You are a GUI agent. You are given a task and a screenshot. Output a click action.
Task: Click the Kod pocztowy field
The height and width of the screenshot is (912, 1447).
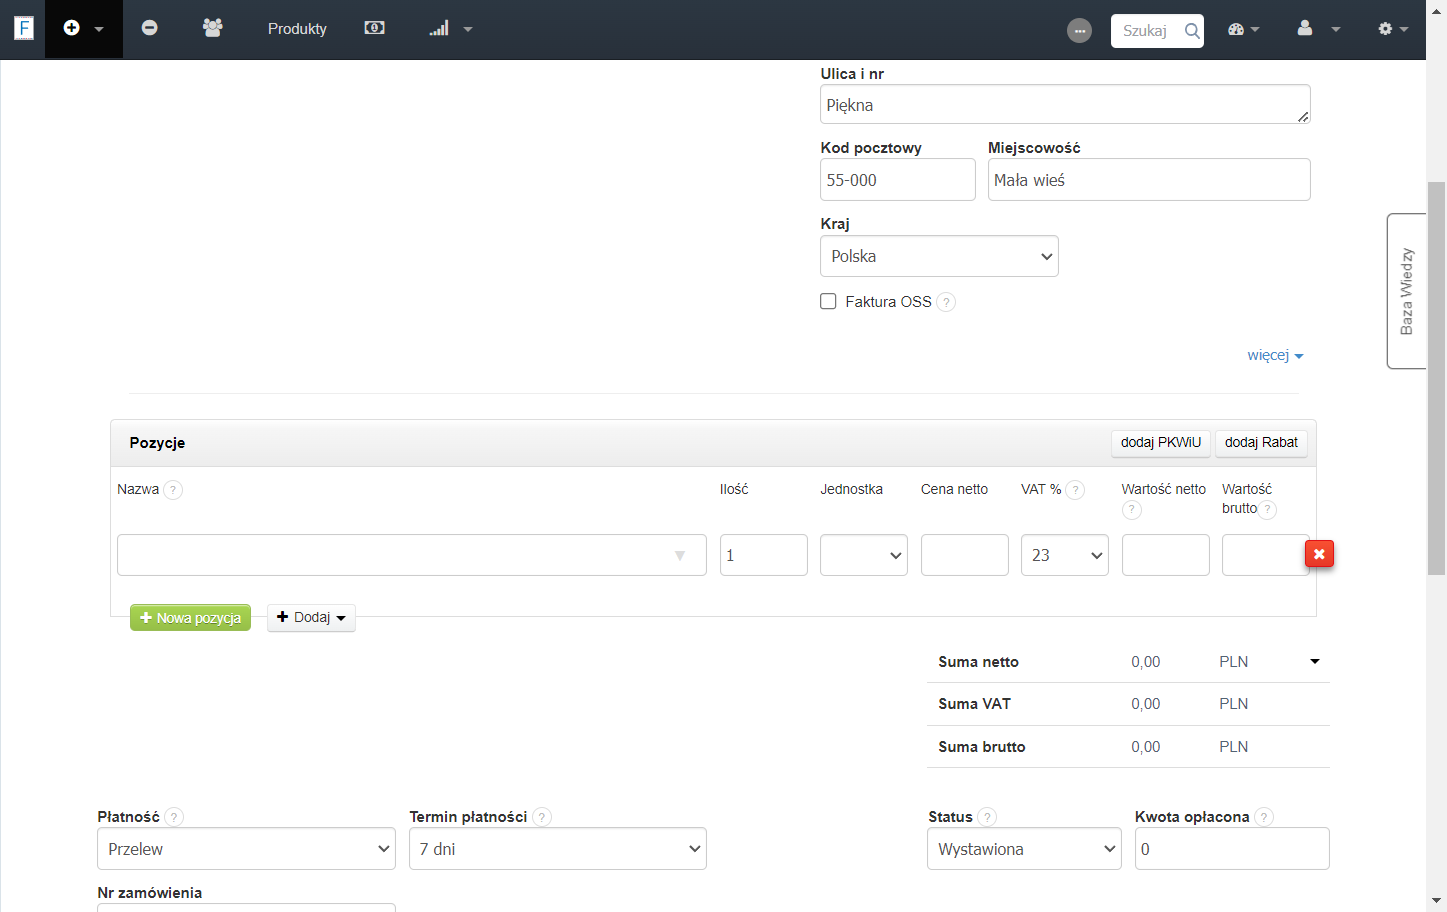[x=898, y=180]
